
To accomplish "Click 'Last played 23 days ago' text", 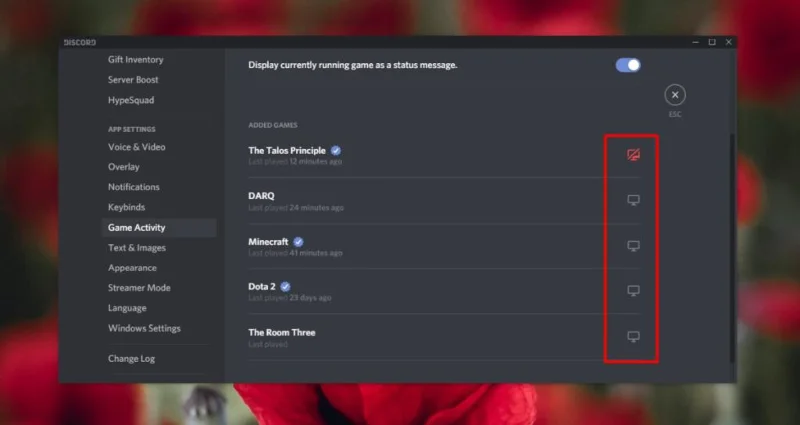I will 290,298.
